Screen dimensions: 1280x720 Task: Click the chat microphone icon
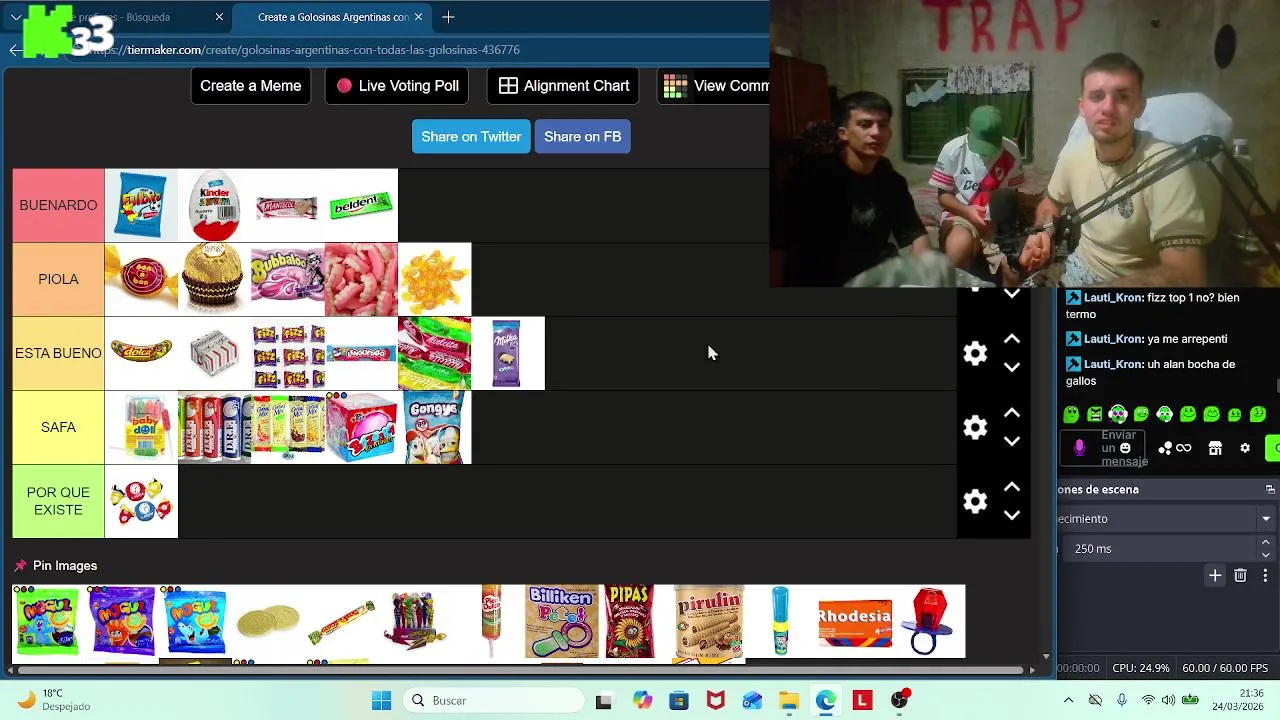coord(1079,448)
